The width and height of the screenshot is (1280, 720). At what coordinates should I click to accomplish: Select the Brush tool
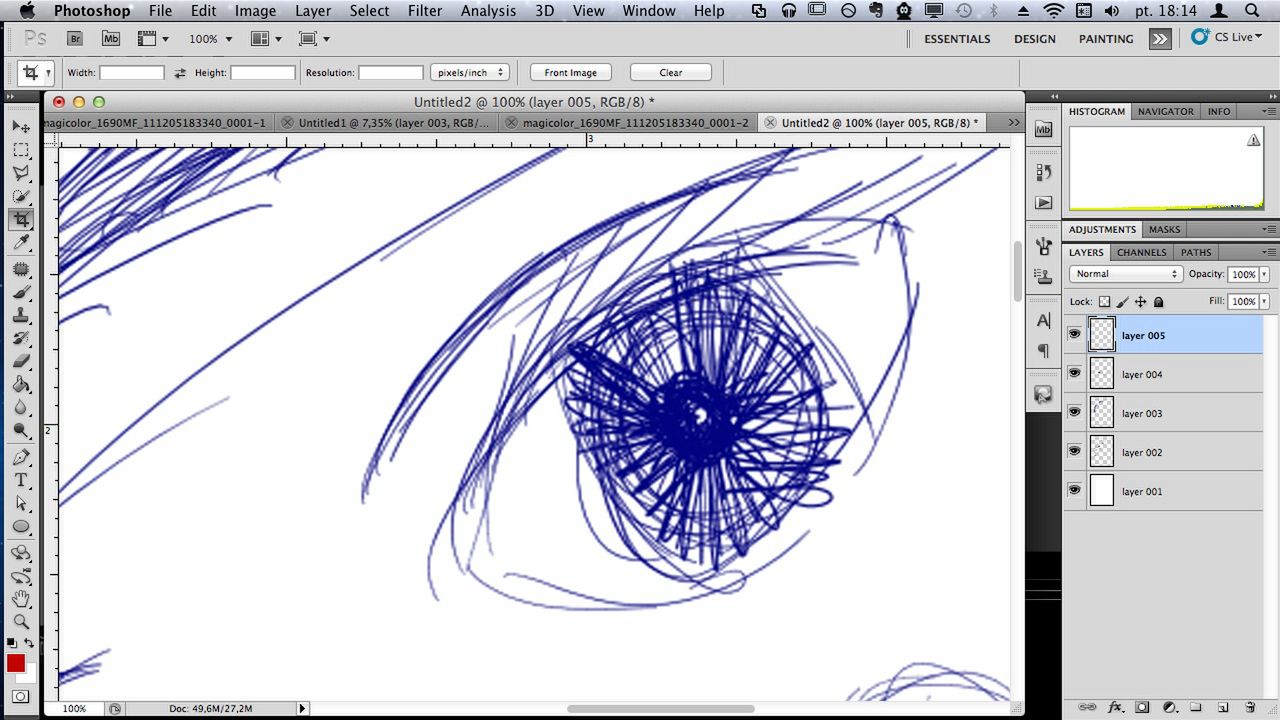pyautogui.click(x=21, y=293)
